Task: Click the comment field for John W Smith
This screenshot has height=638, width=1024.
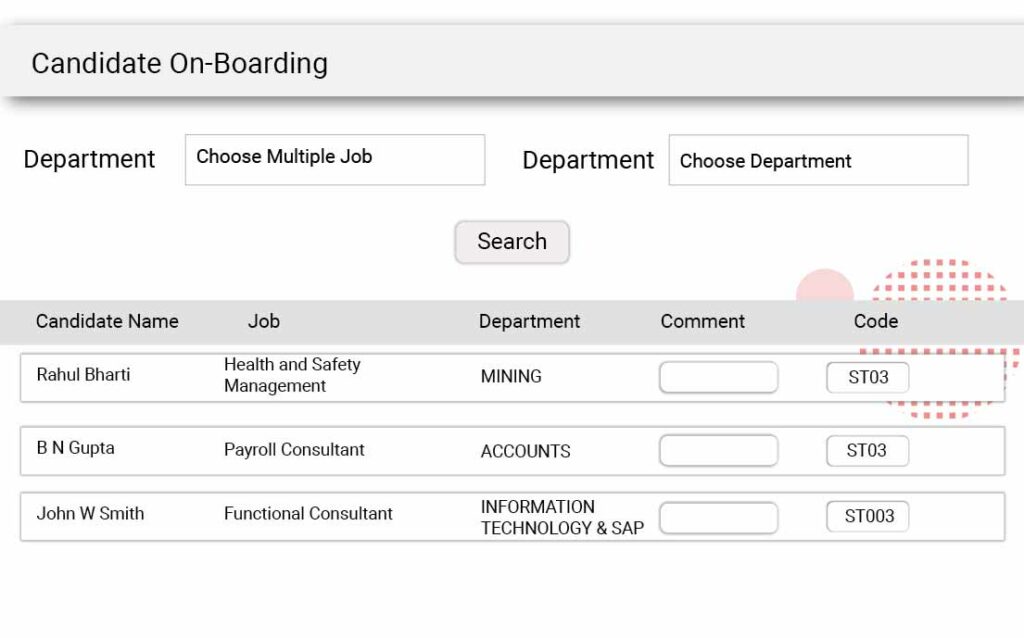Action: [718, 517]
